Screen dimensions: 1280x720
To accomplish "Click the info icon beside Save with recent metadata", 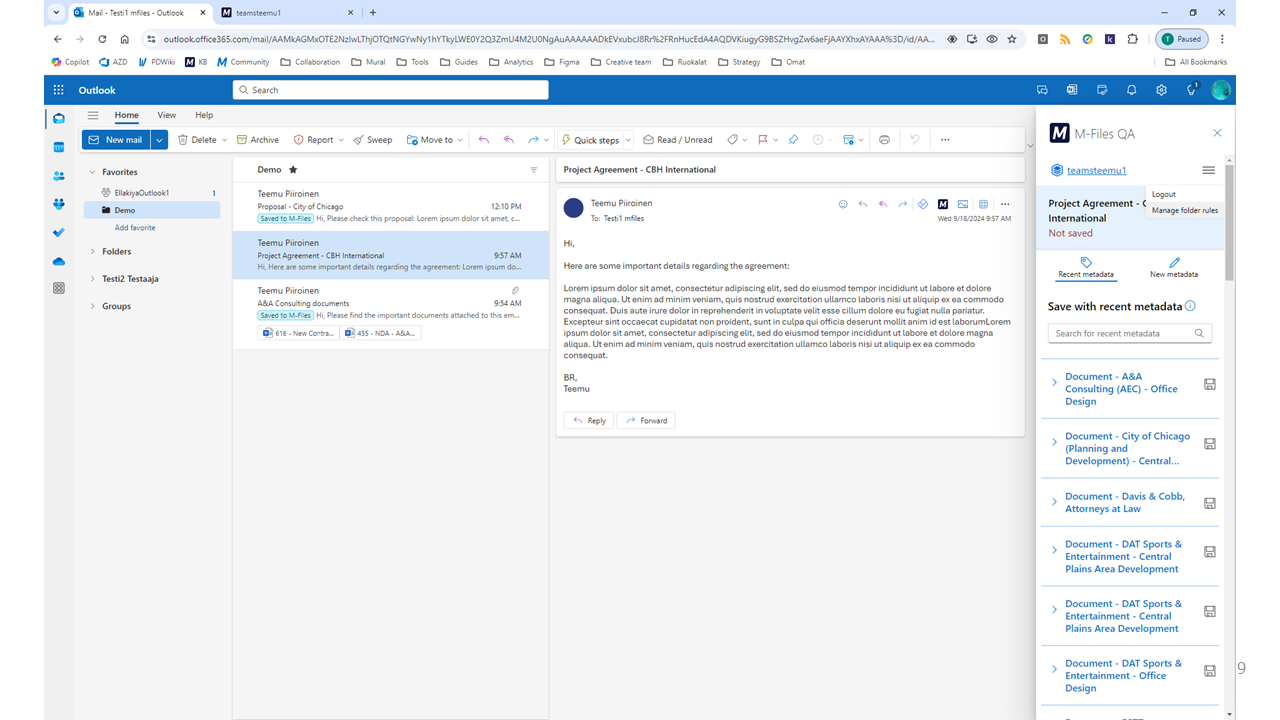I will point(1190,306).
